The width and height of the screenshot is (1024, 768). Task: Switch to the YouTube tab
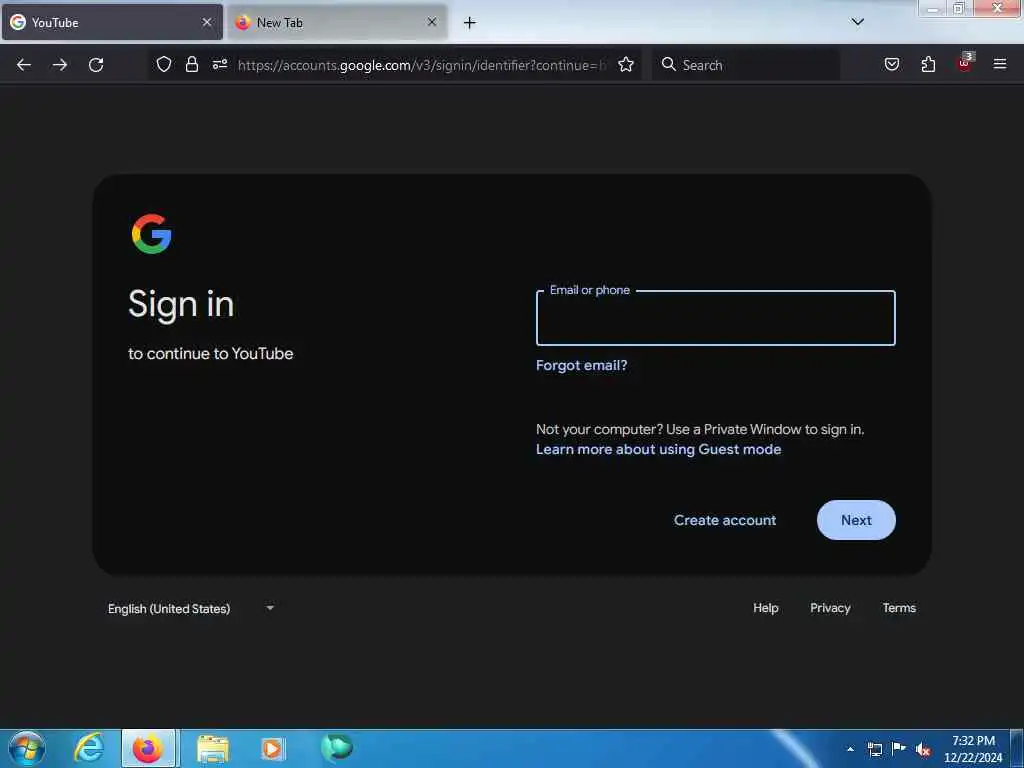click(x=112, y=22)
